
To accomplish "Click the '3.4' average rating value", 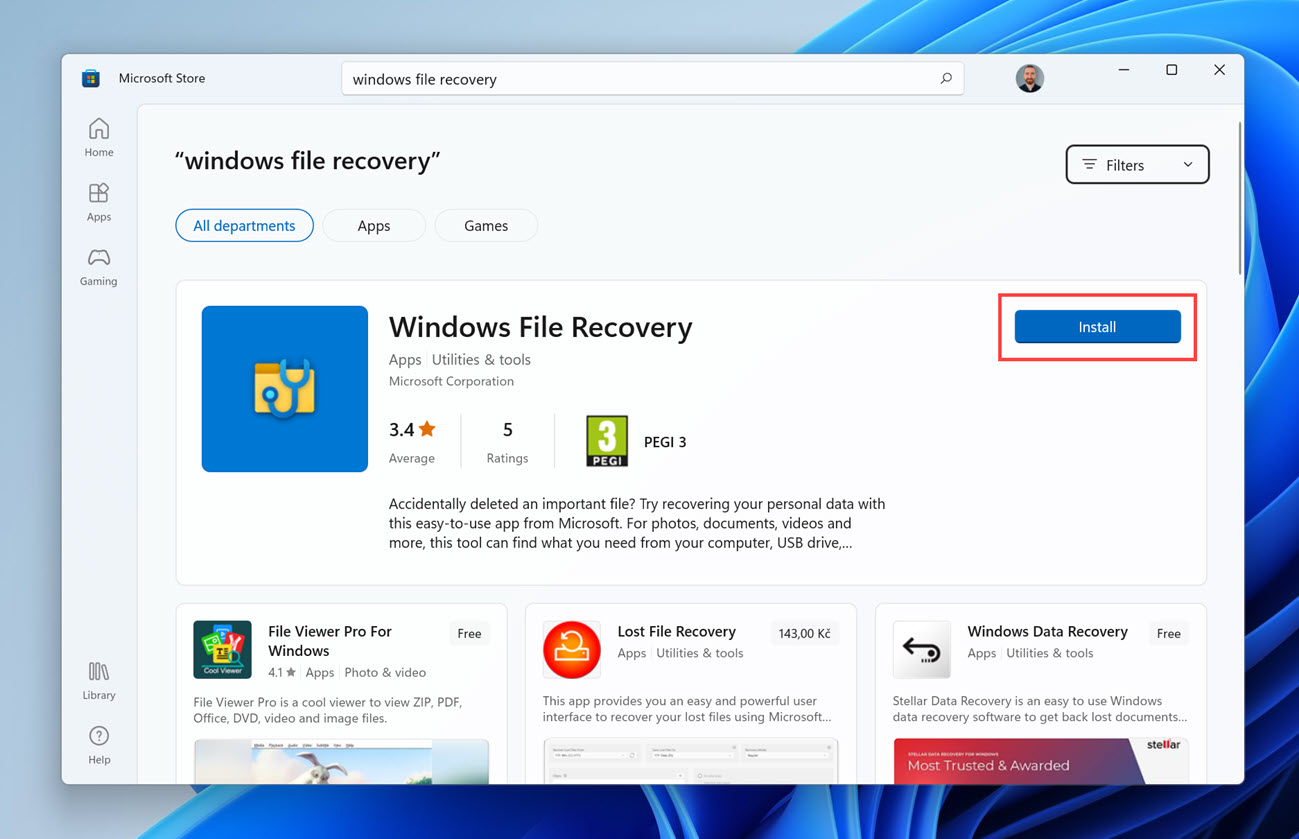I will (x=401, y=430).
